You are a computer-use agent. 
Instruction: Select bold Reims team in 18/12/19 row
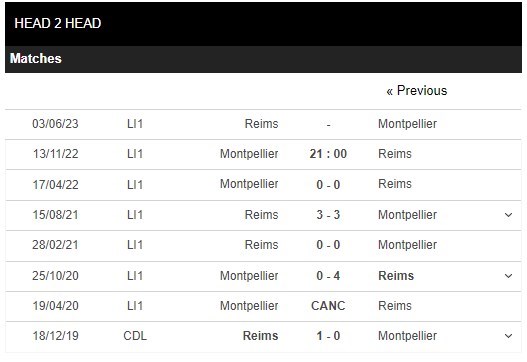click(260, 336)
